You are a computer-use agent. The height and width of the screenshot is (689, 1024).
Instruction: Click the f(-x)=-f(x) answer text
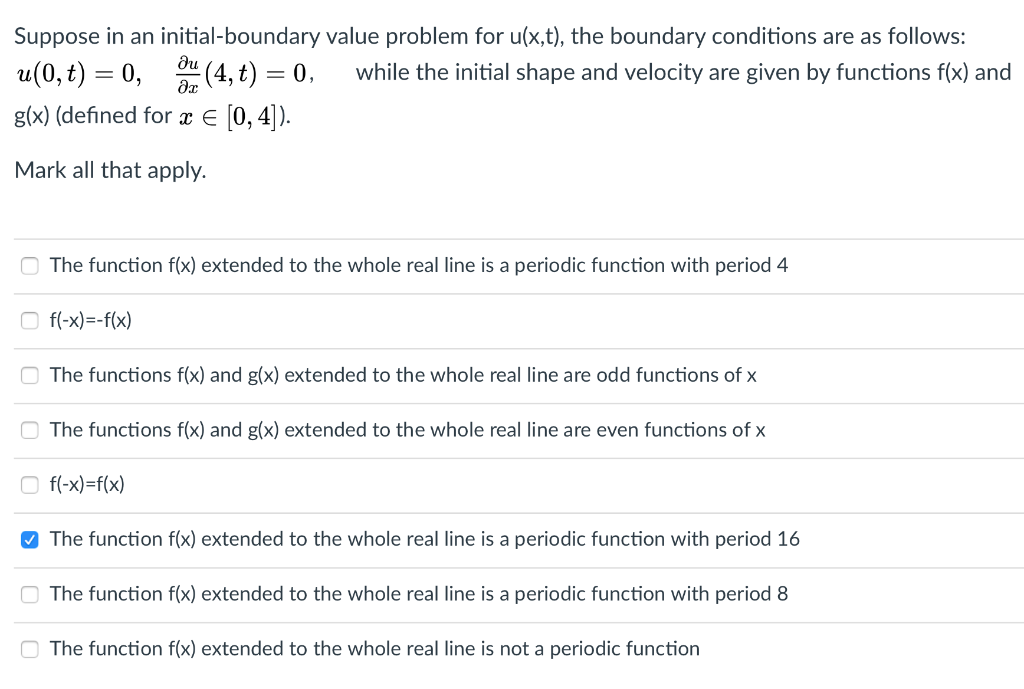(x=89, y=320)
